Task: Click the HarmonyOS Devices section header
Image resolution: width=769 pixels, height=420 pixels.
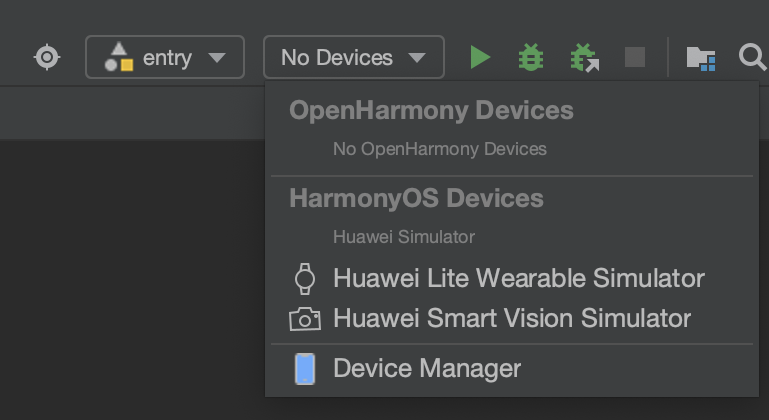Action: pos(416,198)
